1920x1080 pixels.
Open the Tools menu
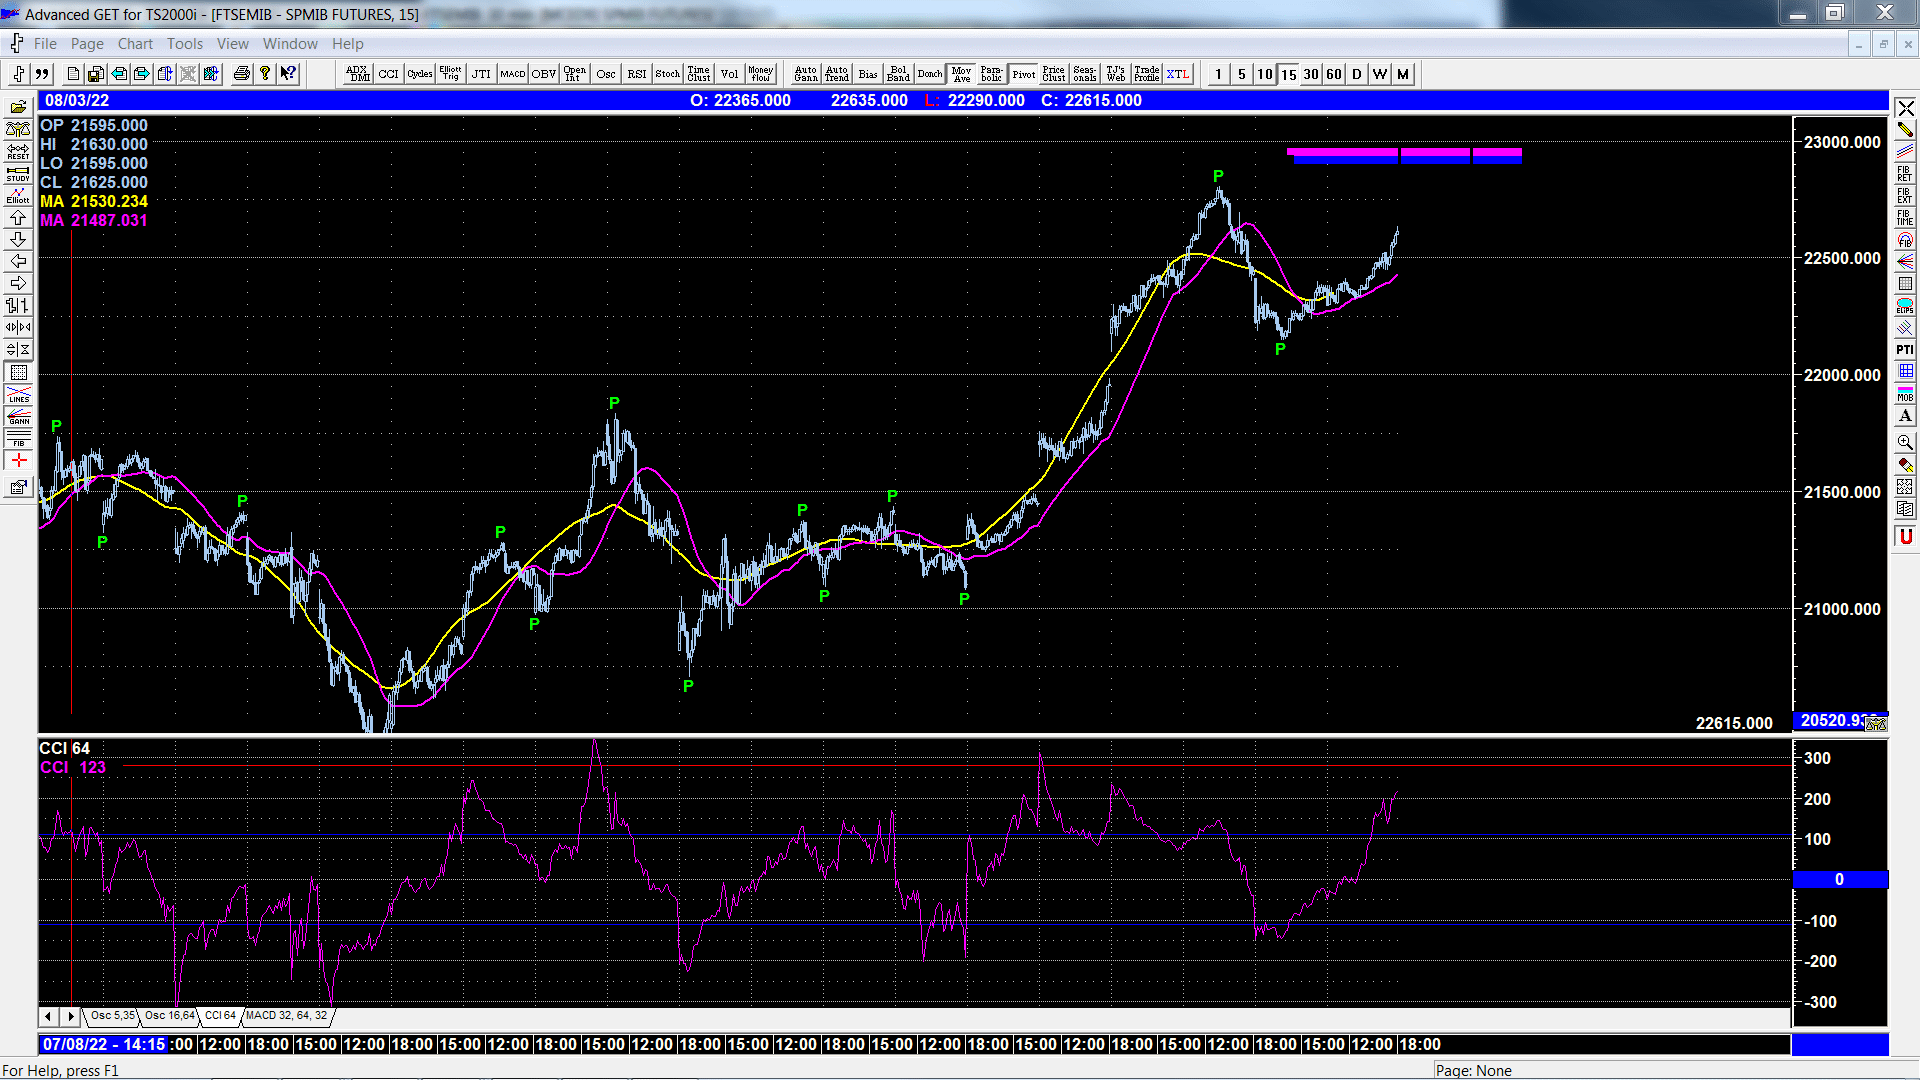185,44
